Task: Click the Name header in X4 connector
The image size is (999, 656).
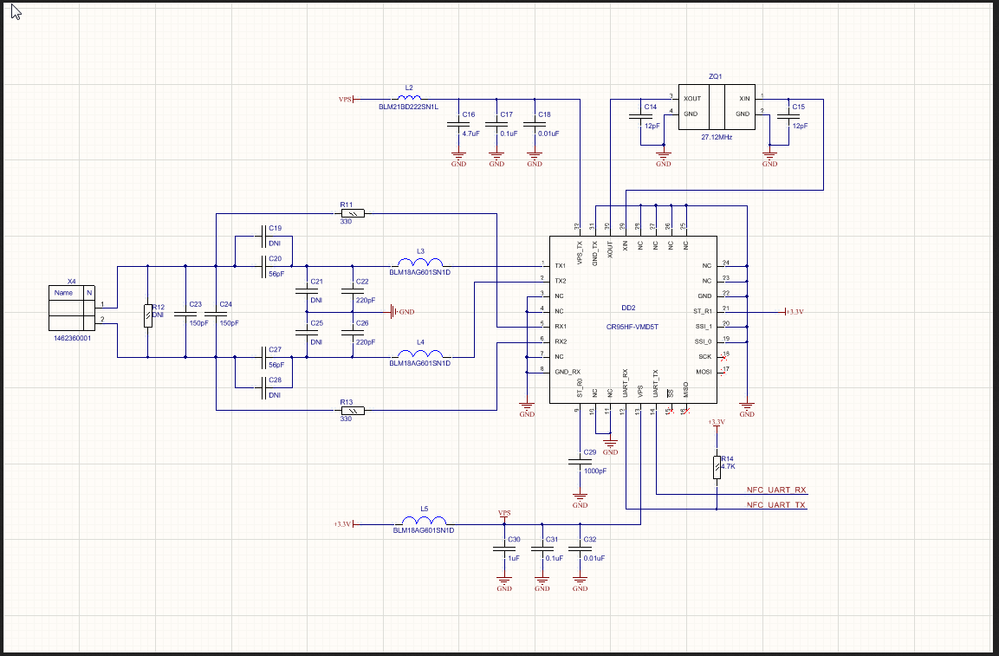Action: pyautogui.click(x=63, y=293)
